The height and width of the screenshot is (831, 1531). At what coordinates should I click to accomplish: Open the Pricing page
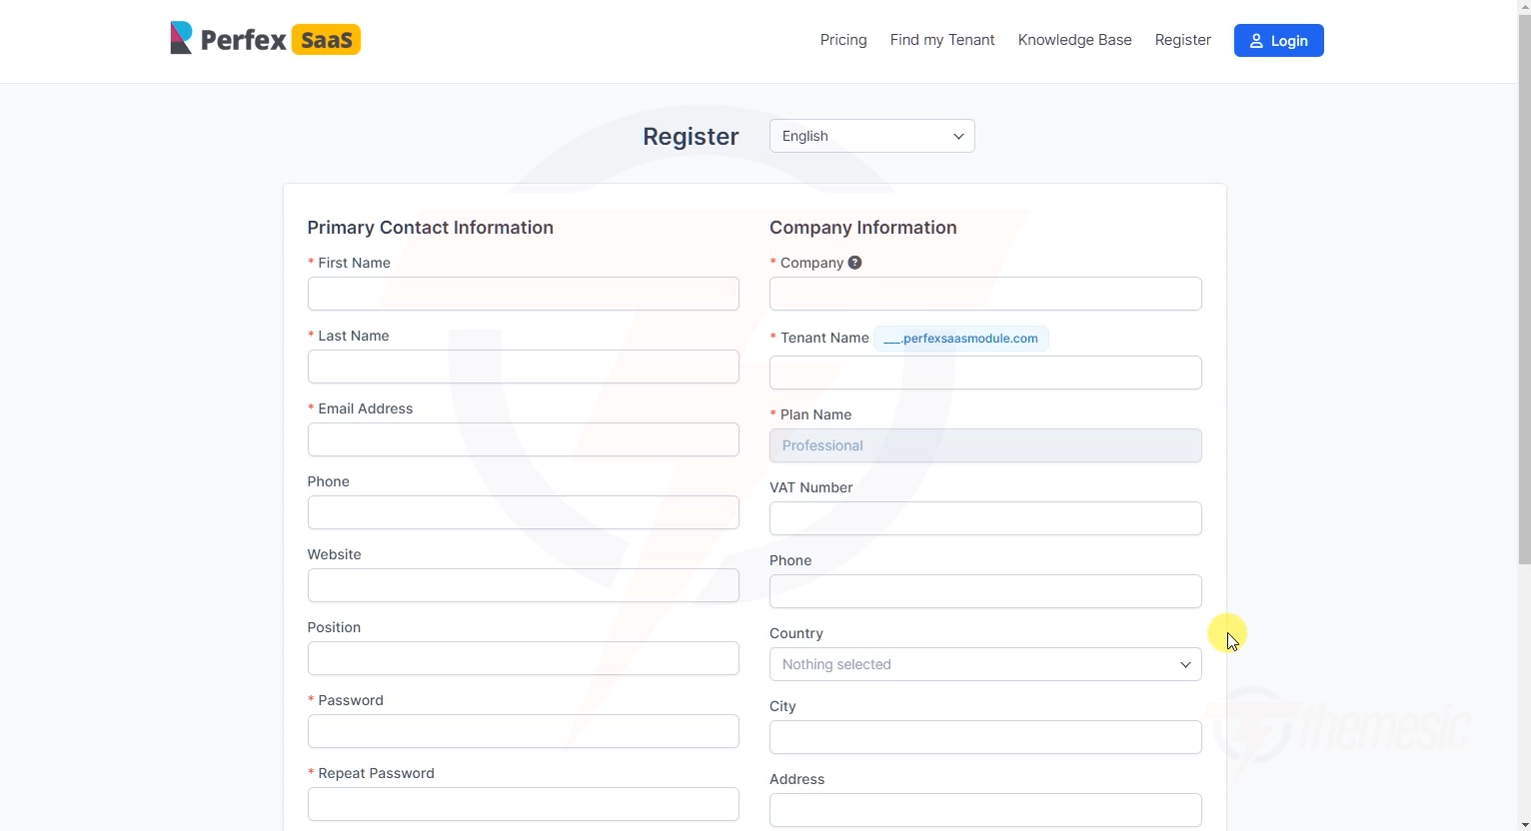[x=843, y=40]
